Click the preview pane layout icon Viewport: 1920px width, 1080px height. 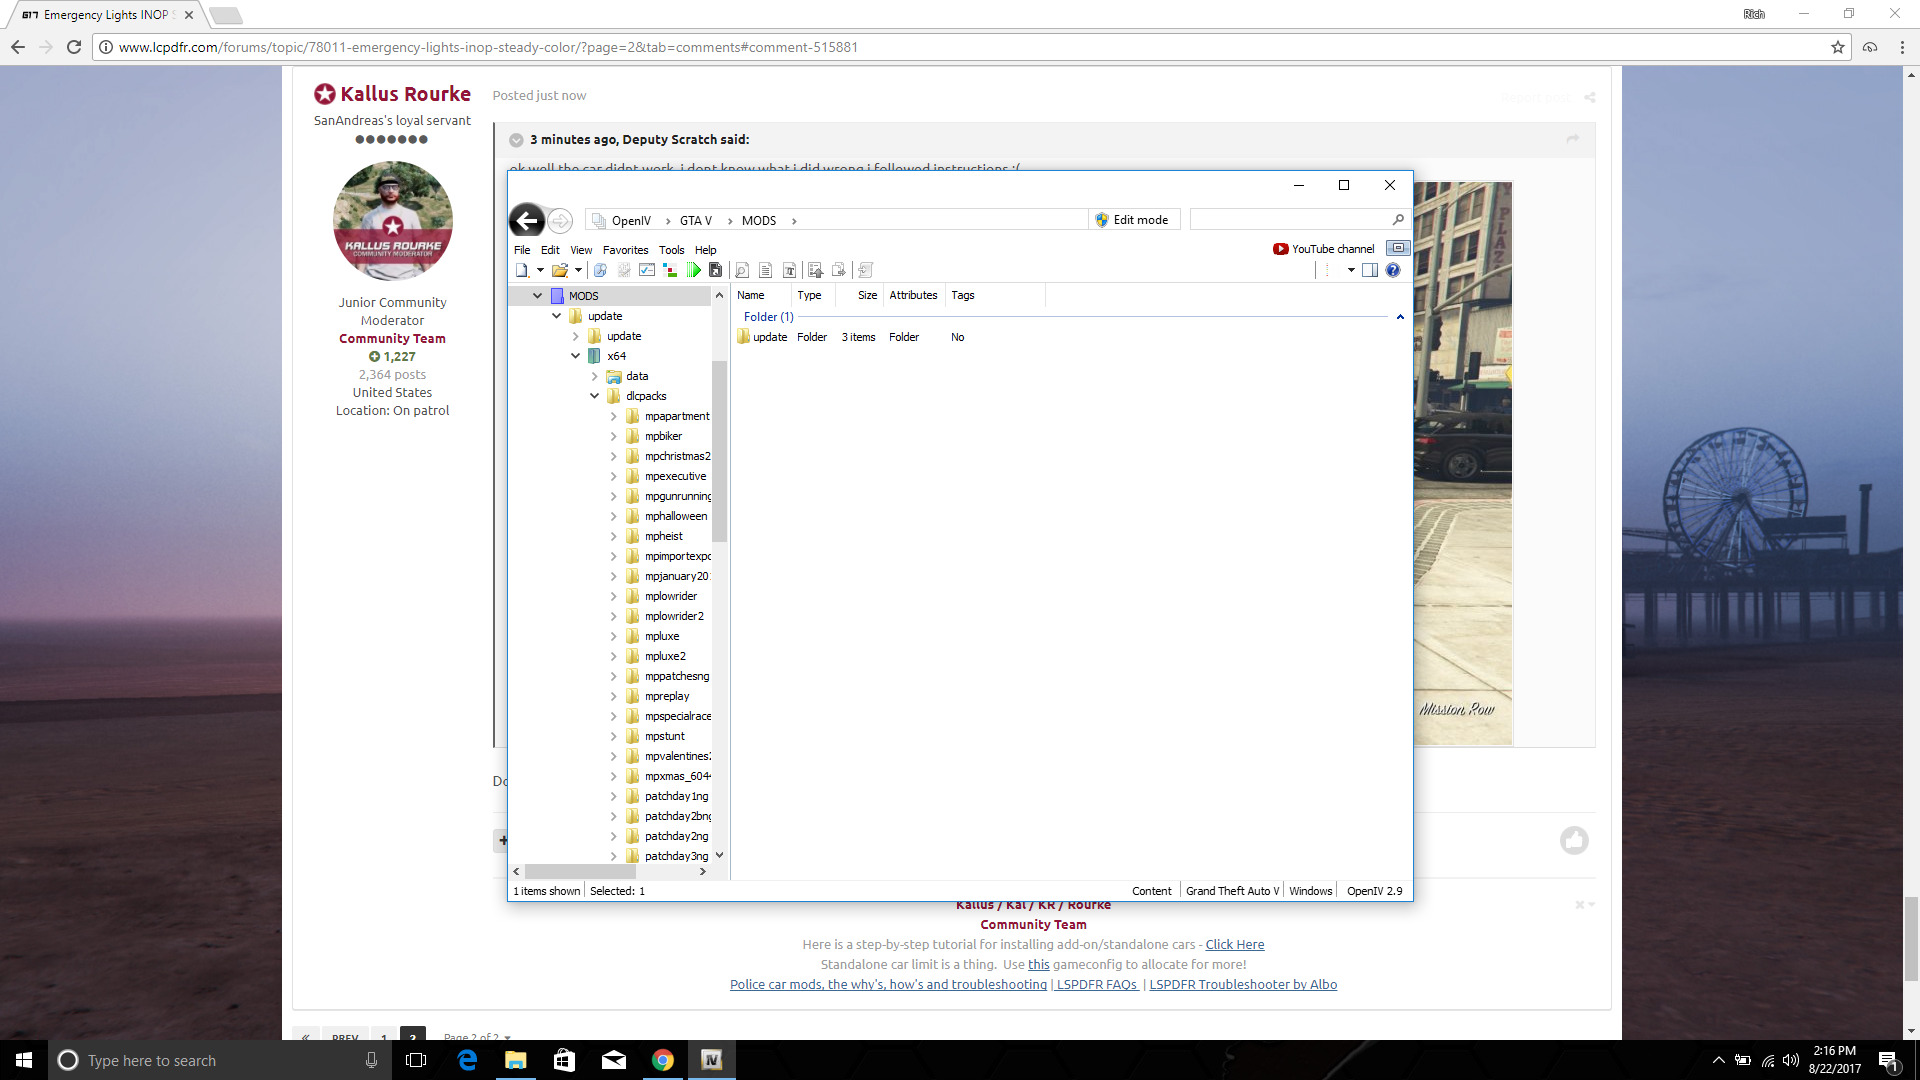pos(1370,270)
